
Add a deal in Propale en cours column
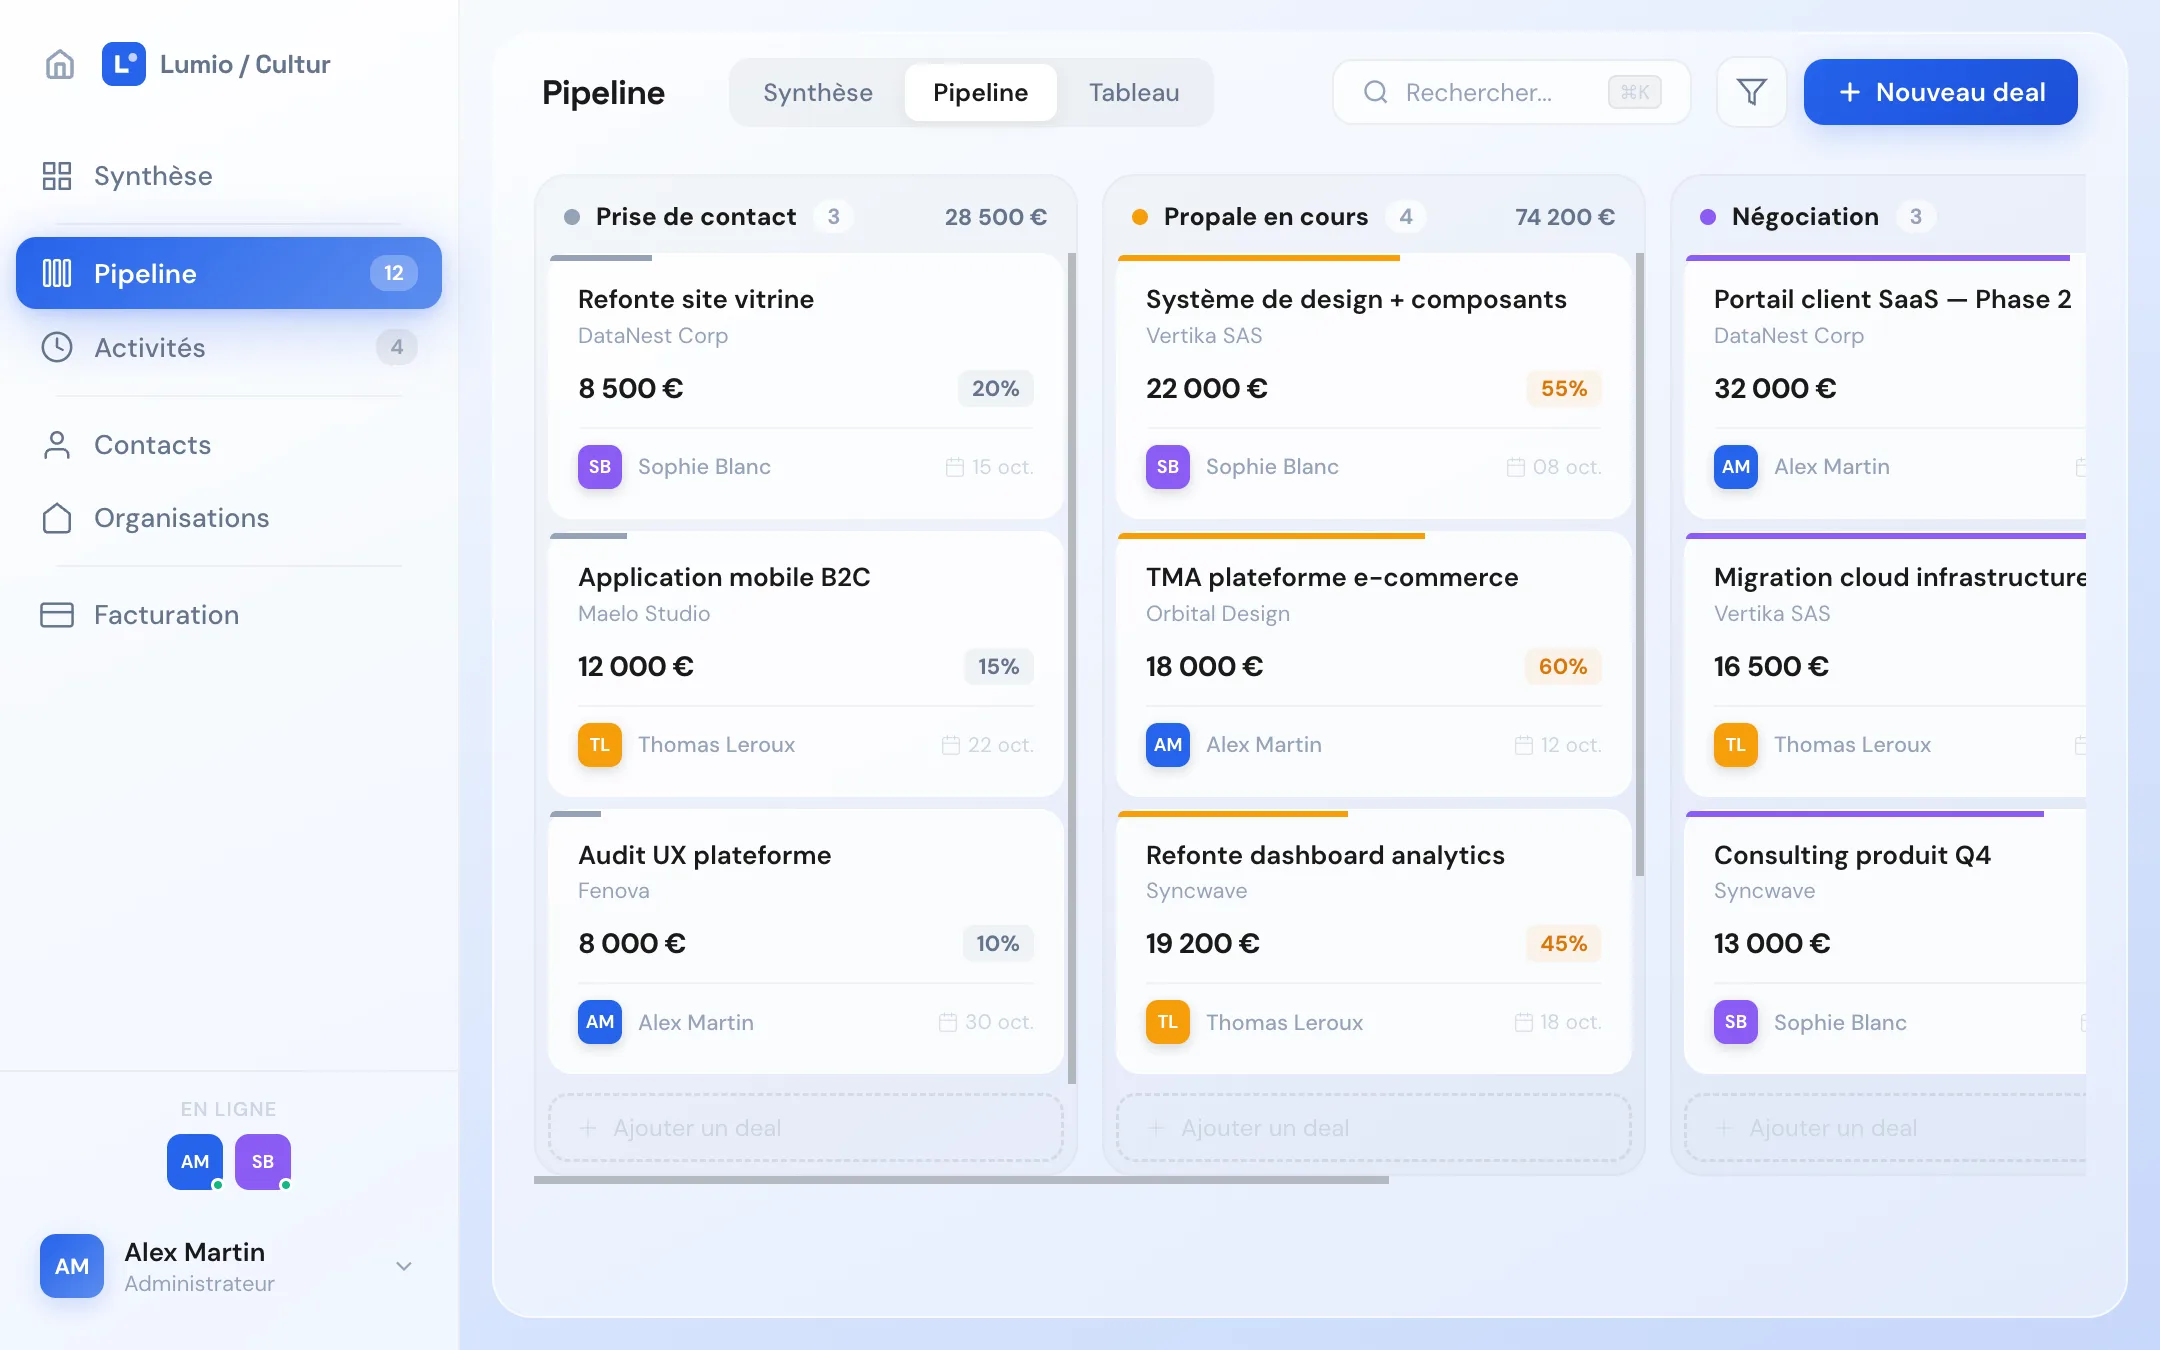click(x=1373, y=1128)
